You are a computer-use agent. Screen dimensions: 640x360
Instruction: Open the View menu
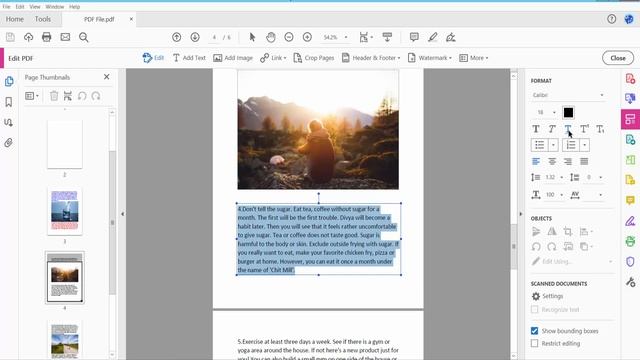point(35,7)
